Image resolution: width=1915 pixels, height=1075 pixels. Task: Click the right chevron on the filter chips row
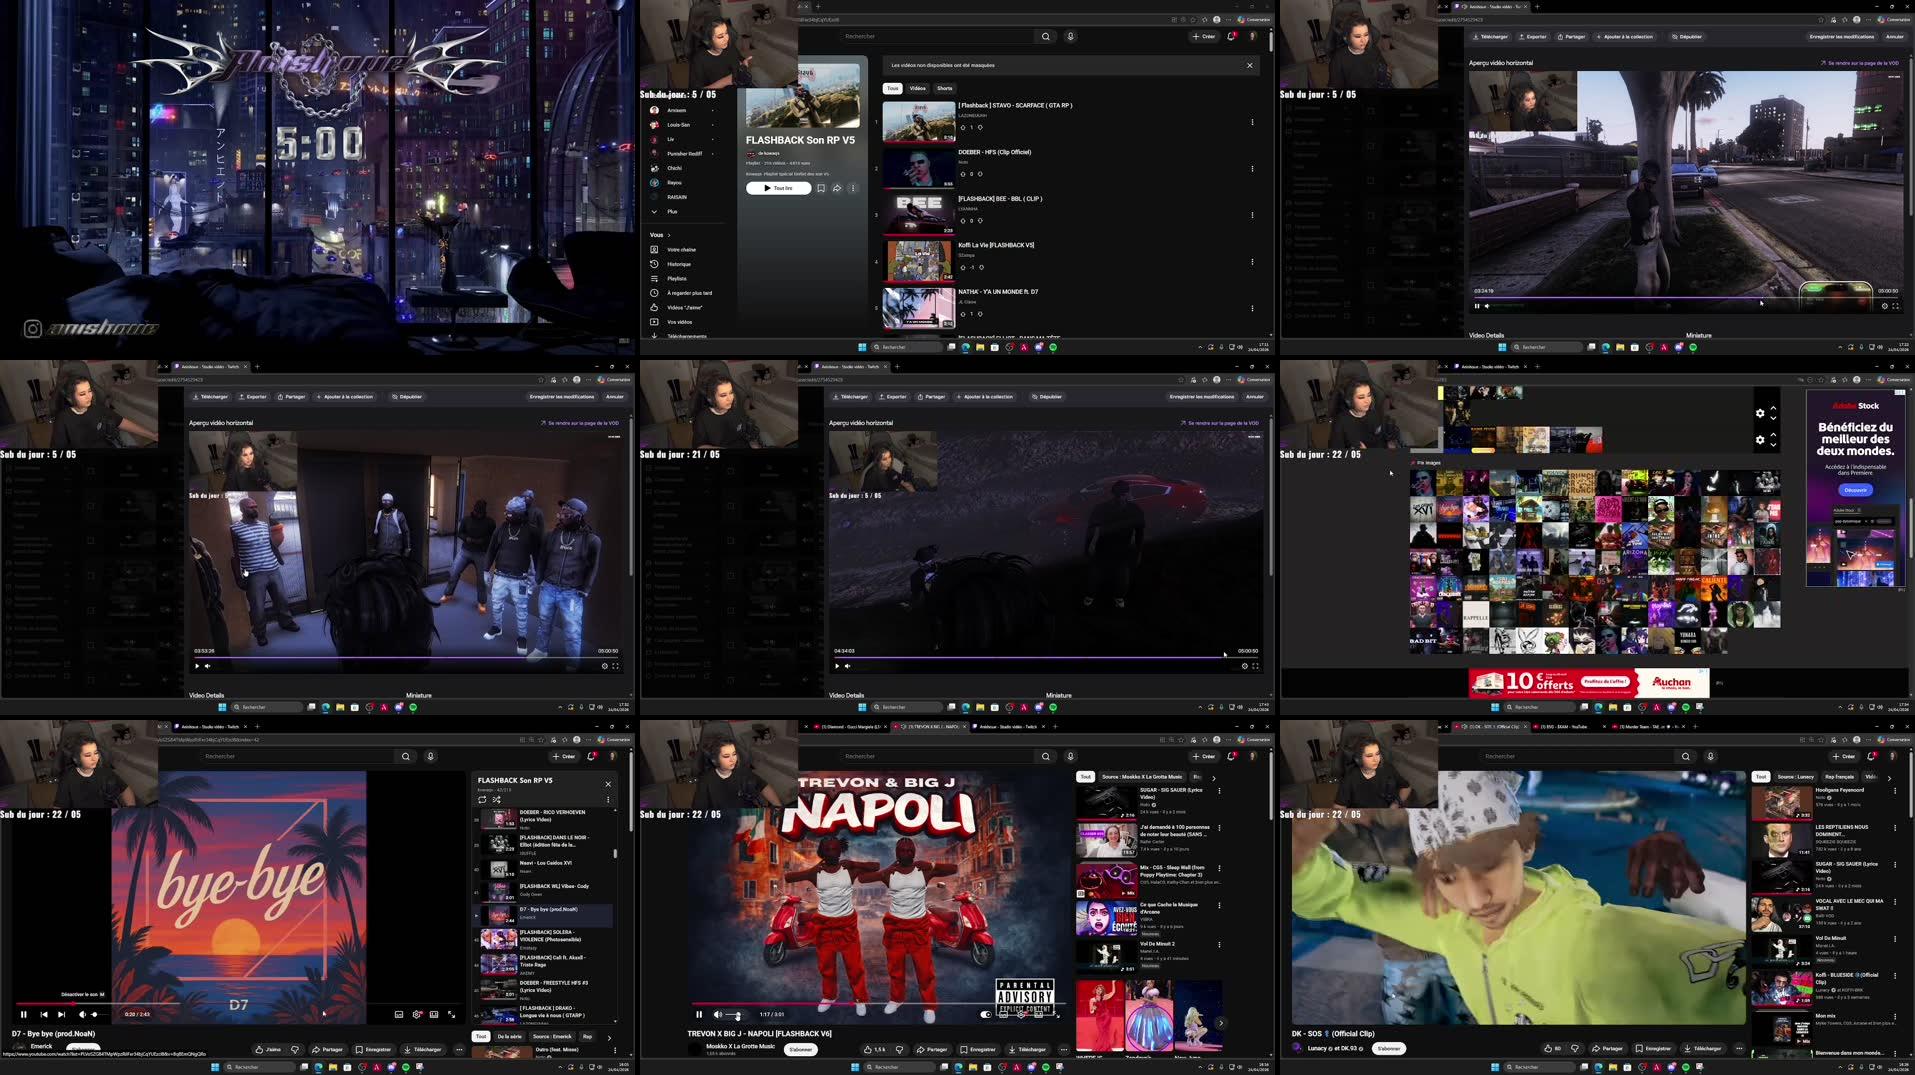point(1214,778)
